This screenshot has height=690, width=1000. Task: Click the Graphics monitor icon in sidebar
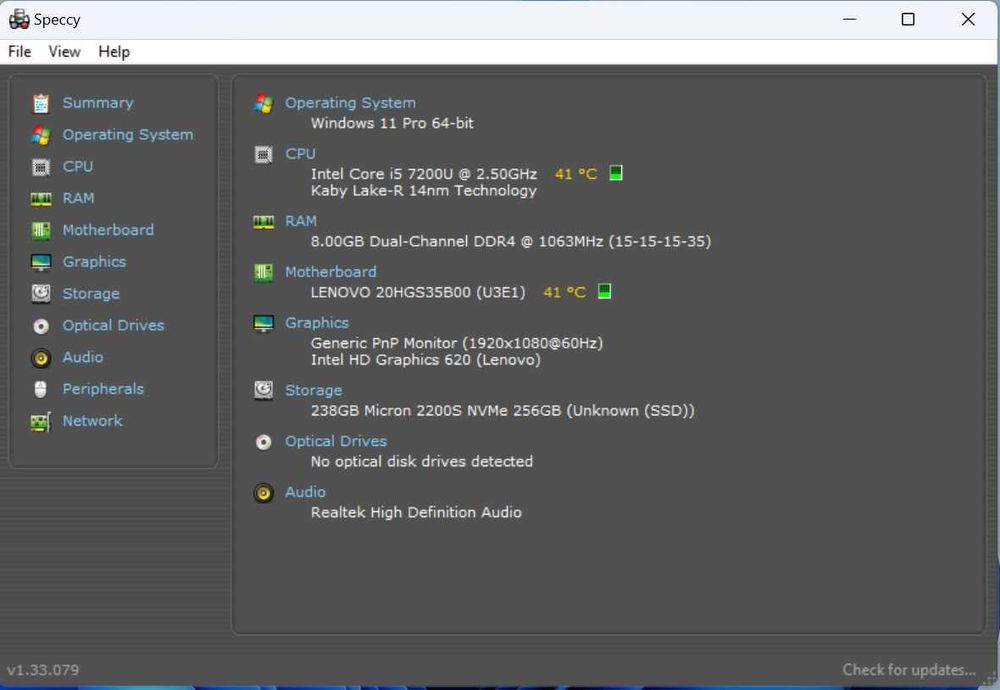41,262
